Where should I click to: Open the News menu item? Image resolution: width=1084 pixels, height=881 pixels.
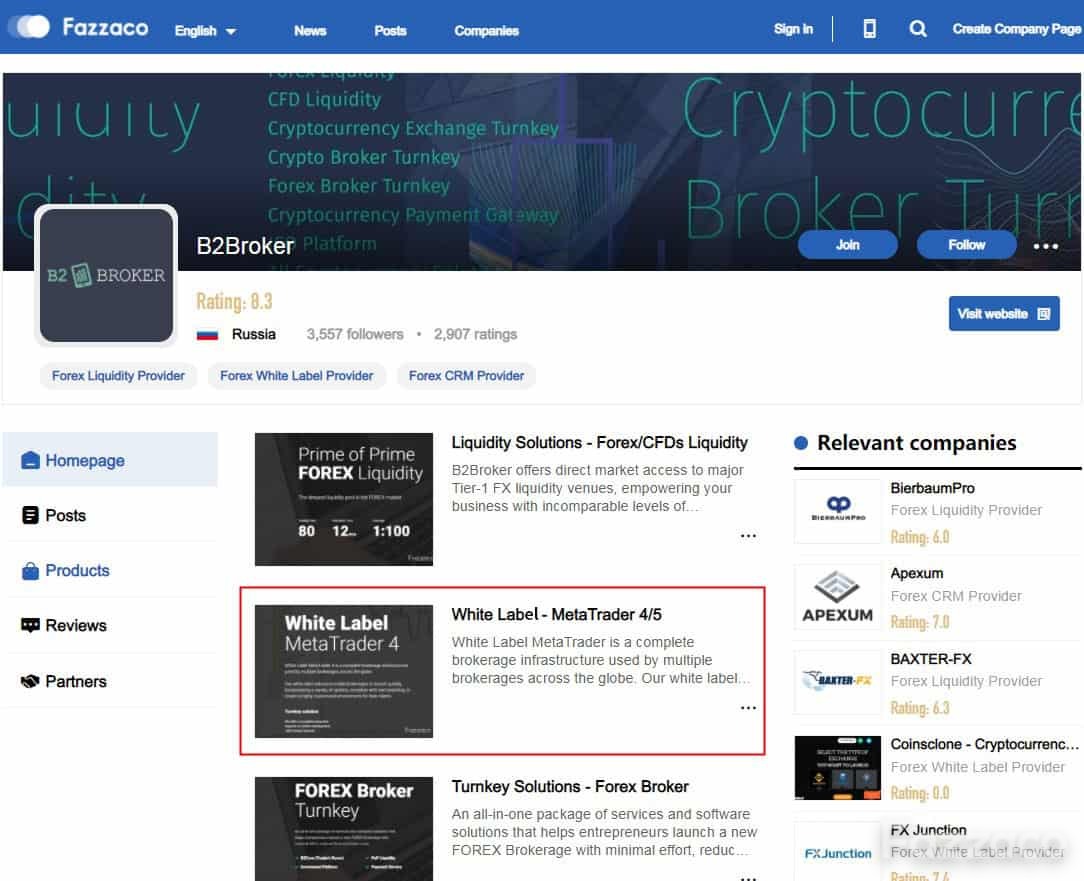pyautogui.click(x=310, y=30)
